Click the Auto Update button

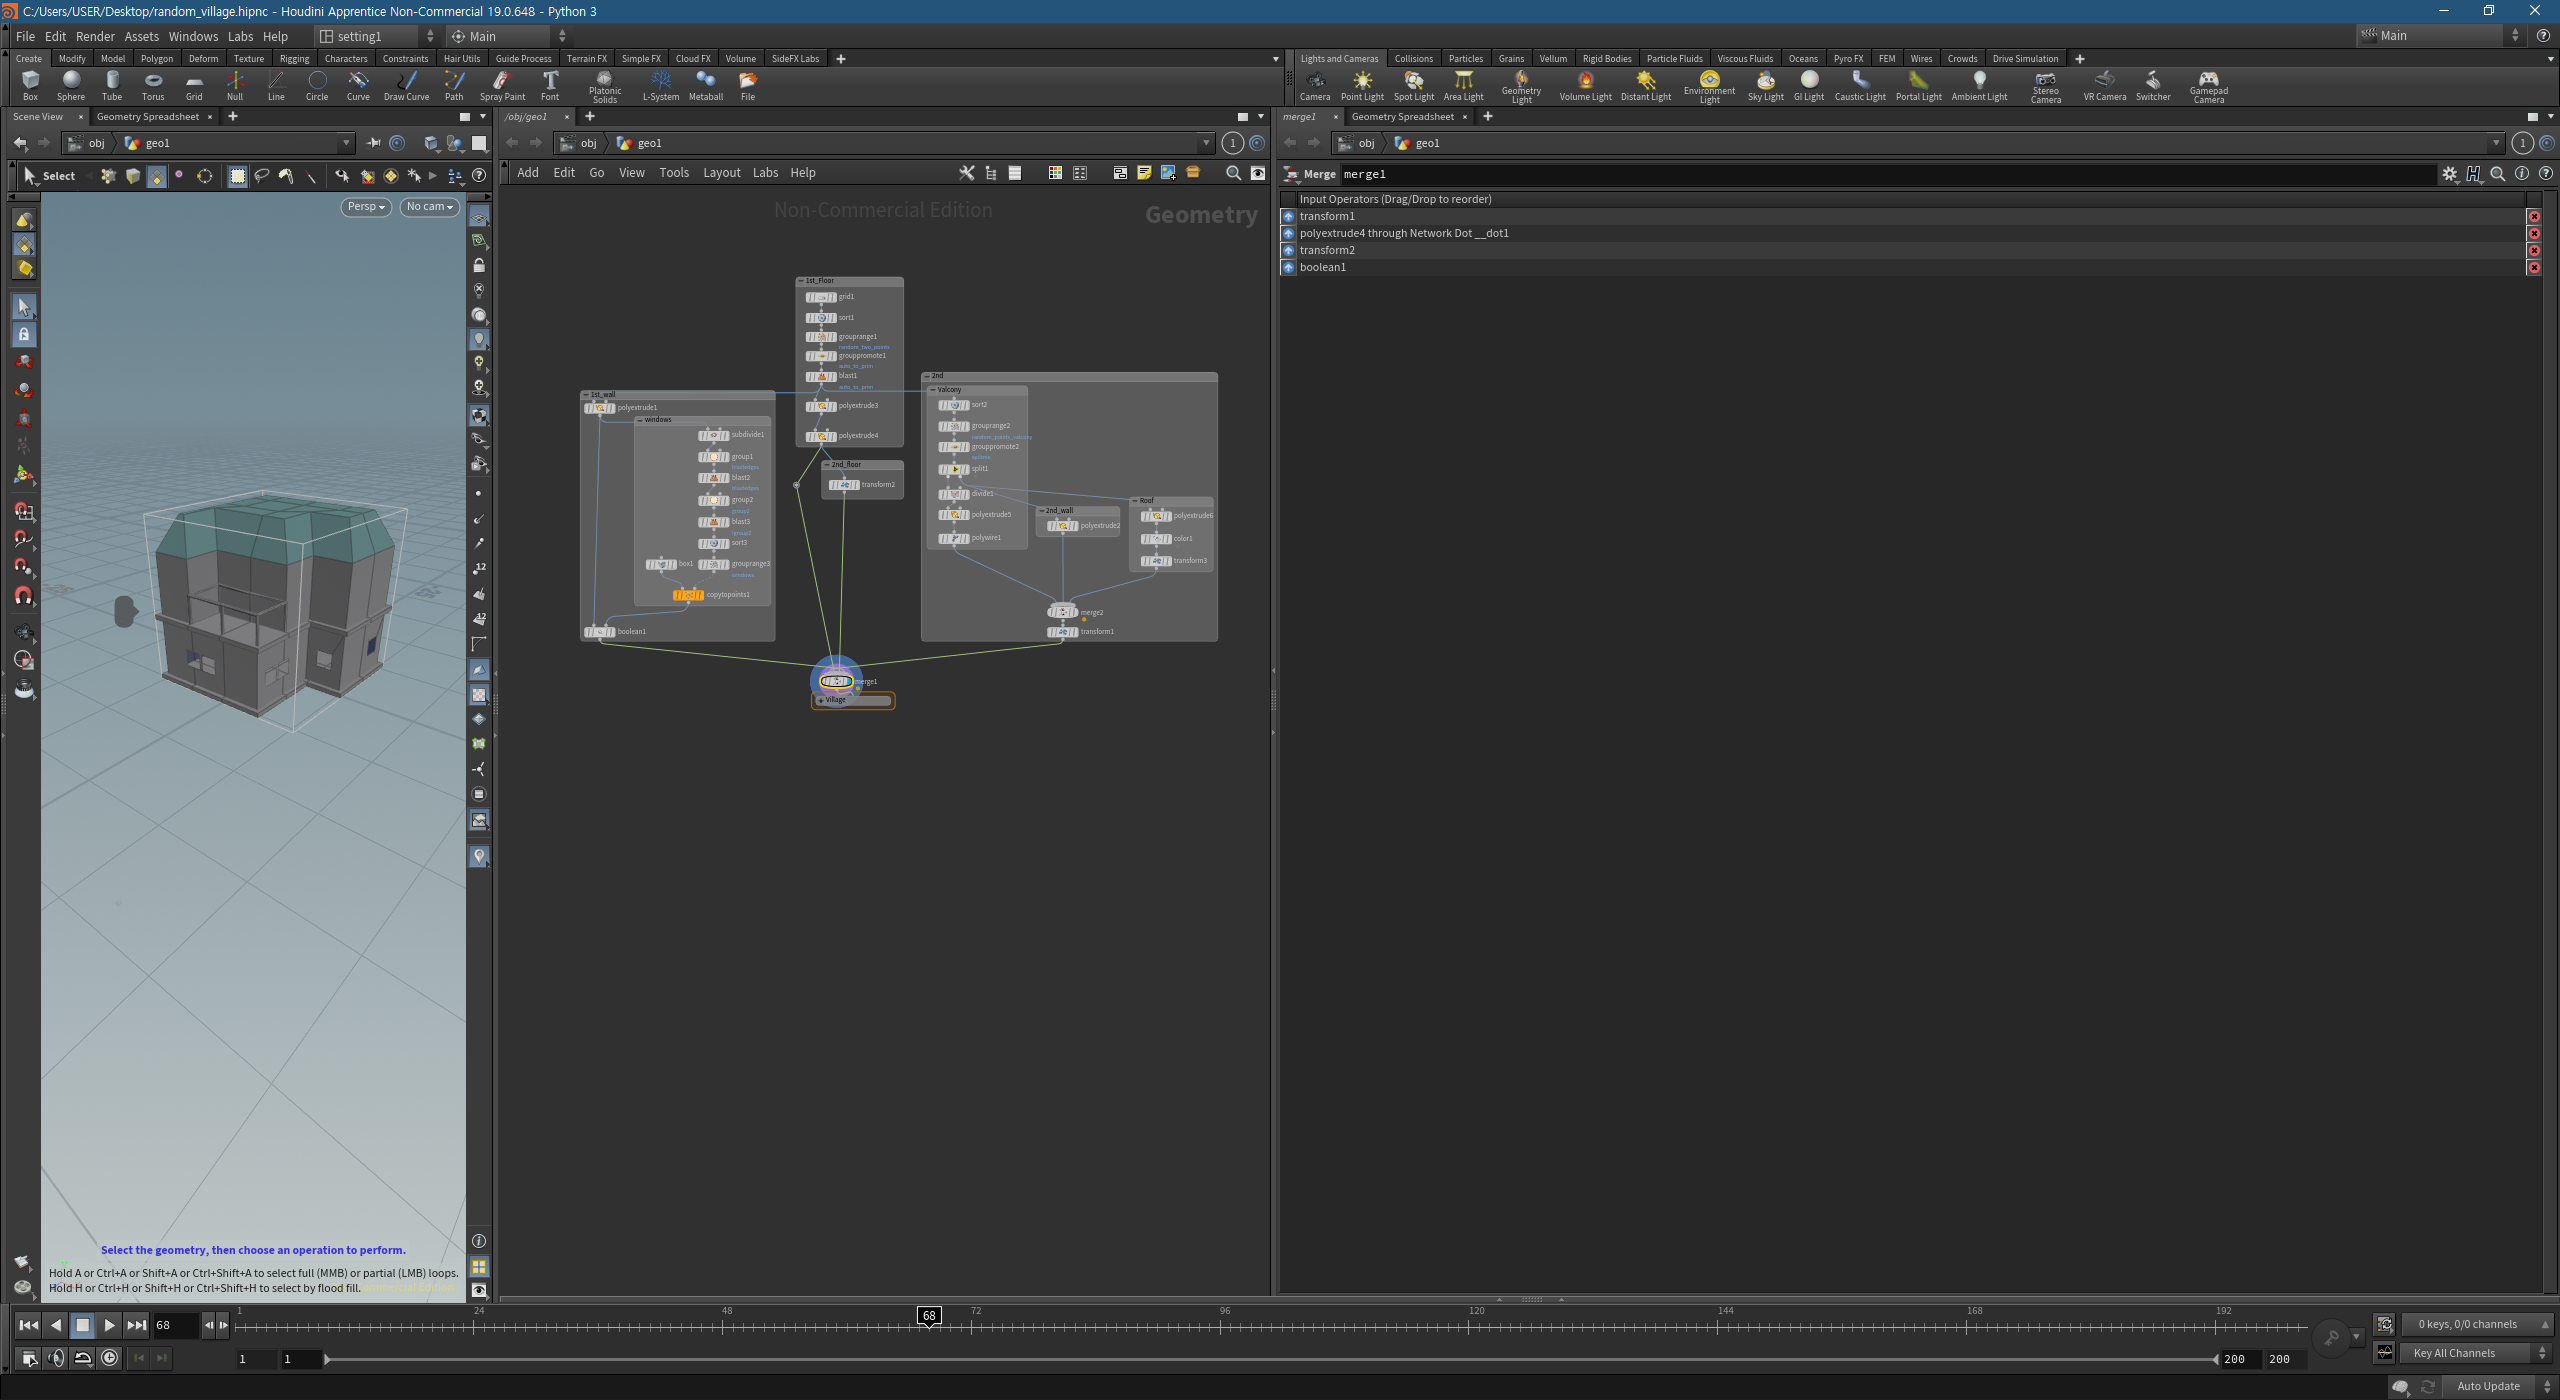coord(2488,1386)
